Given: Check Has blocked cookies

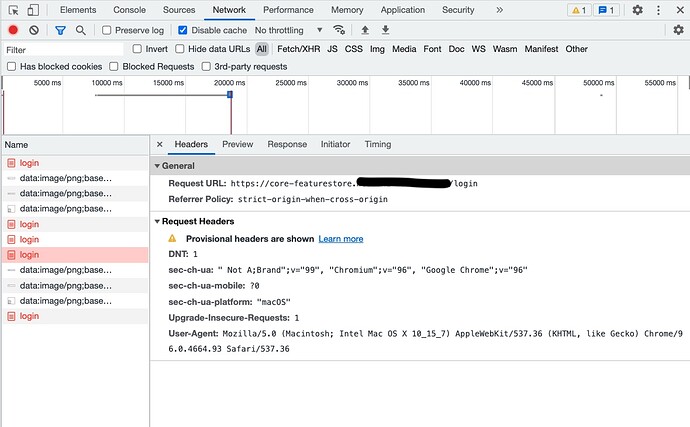Looking at the screenshot, I should click(11, 66).
